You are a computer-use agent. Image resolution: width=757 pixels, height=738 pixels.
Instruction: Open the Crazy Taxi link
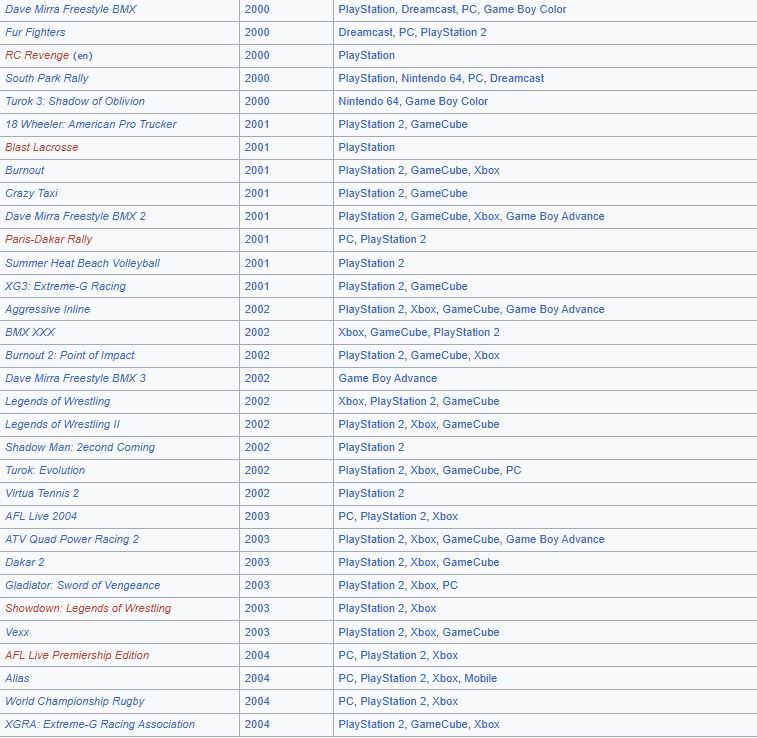31,194
